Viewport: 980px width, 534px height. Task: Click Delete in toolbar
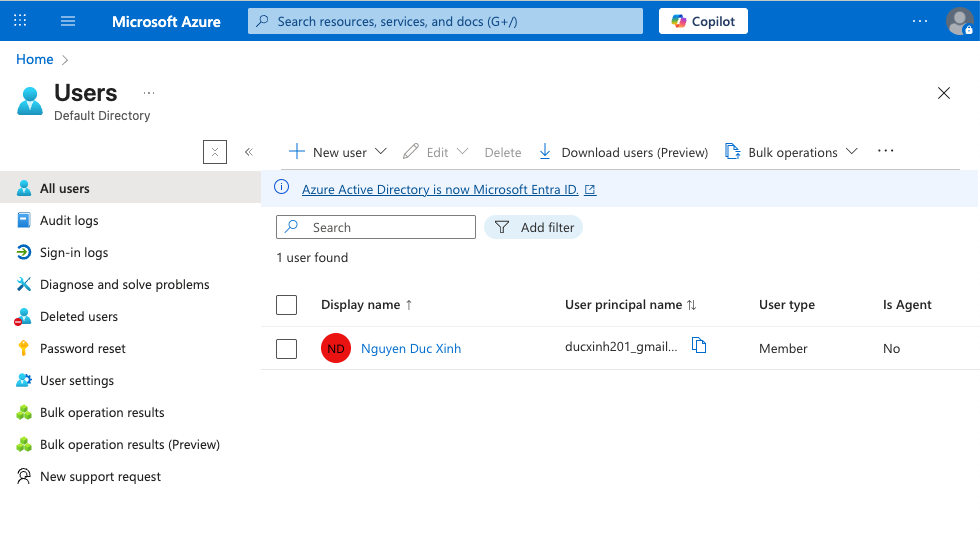[502, 153]
